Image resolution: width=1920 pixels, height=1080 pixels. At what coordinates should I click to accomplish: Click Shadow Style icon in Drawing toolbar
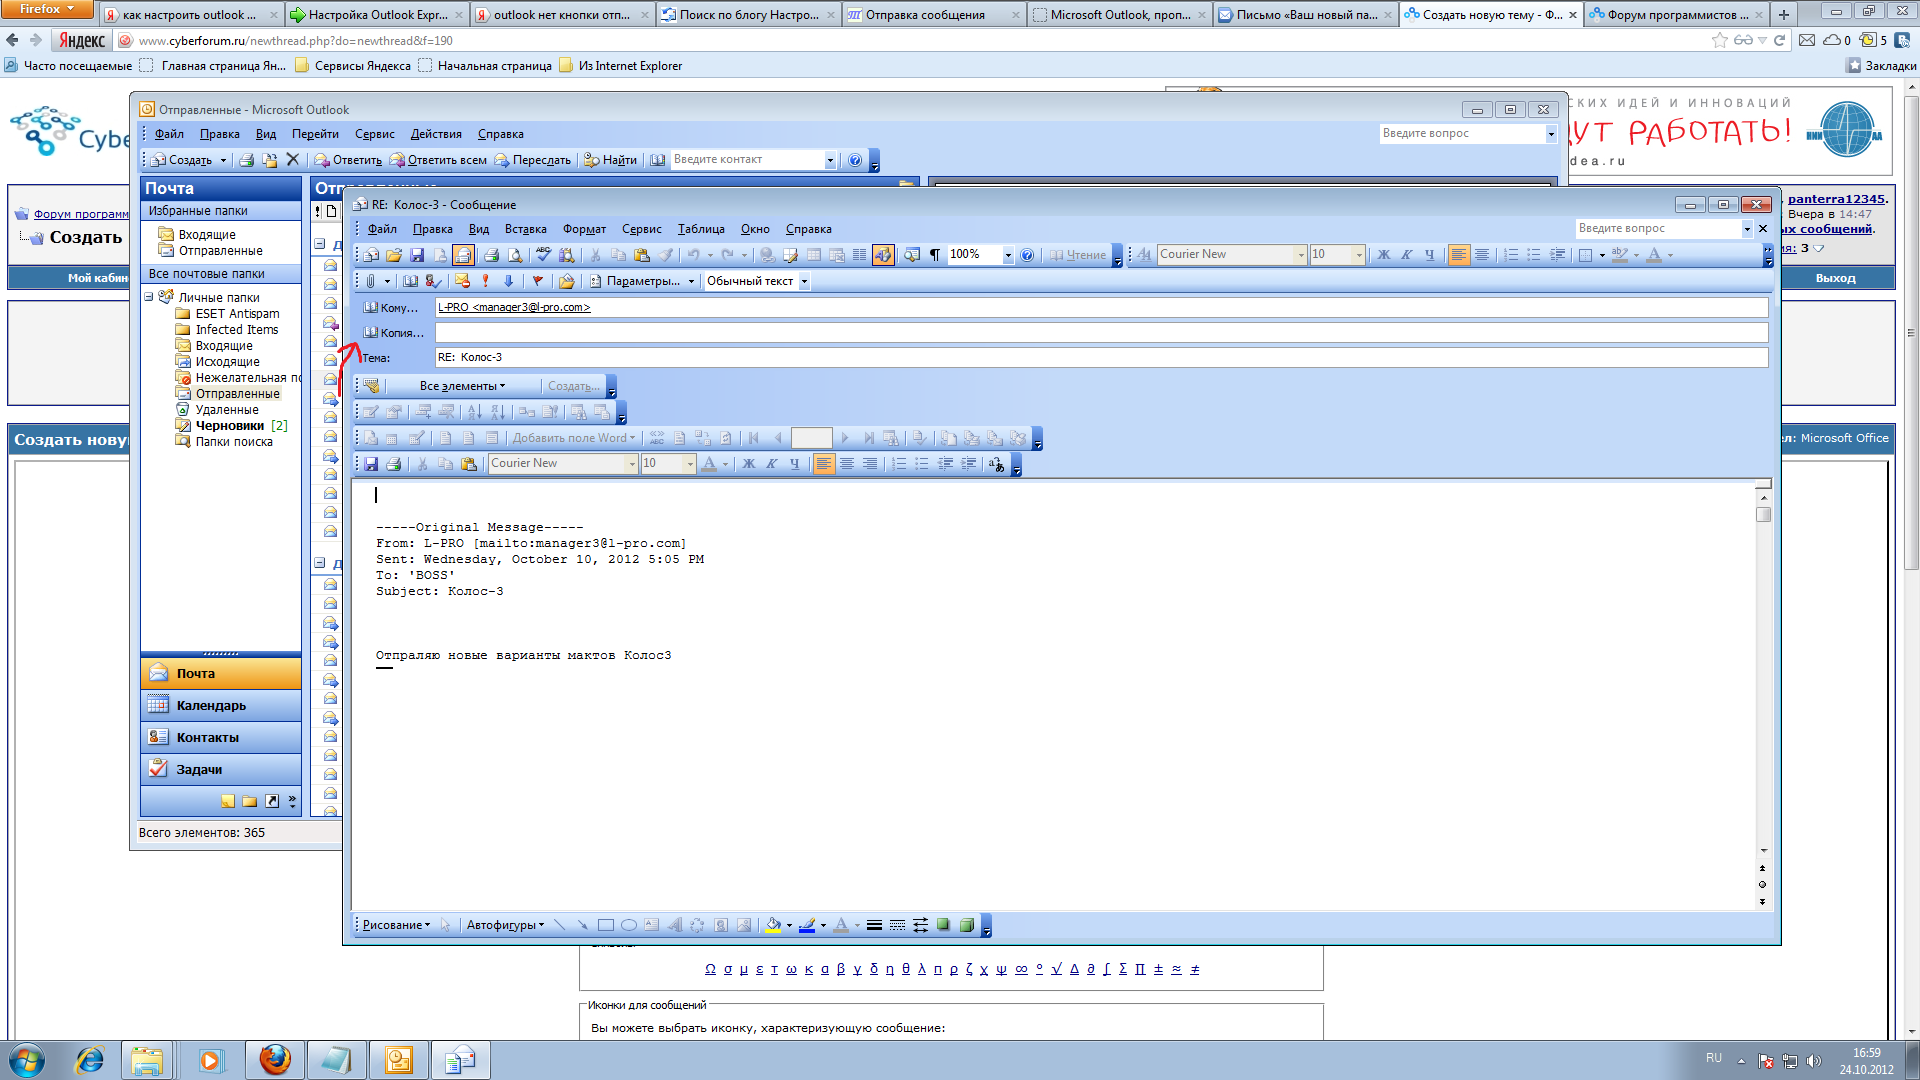coord(943,925)
